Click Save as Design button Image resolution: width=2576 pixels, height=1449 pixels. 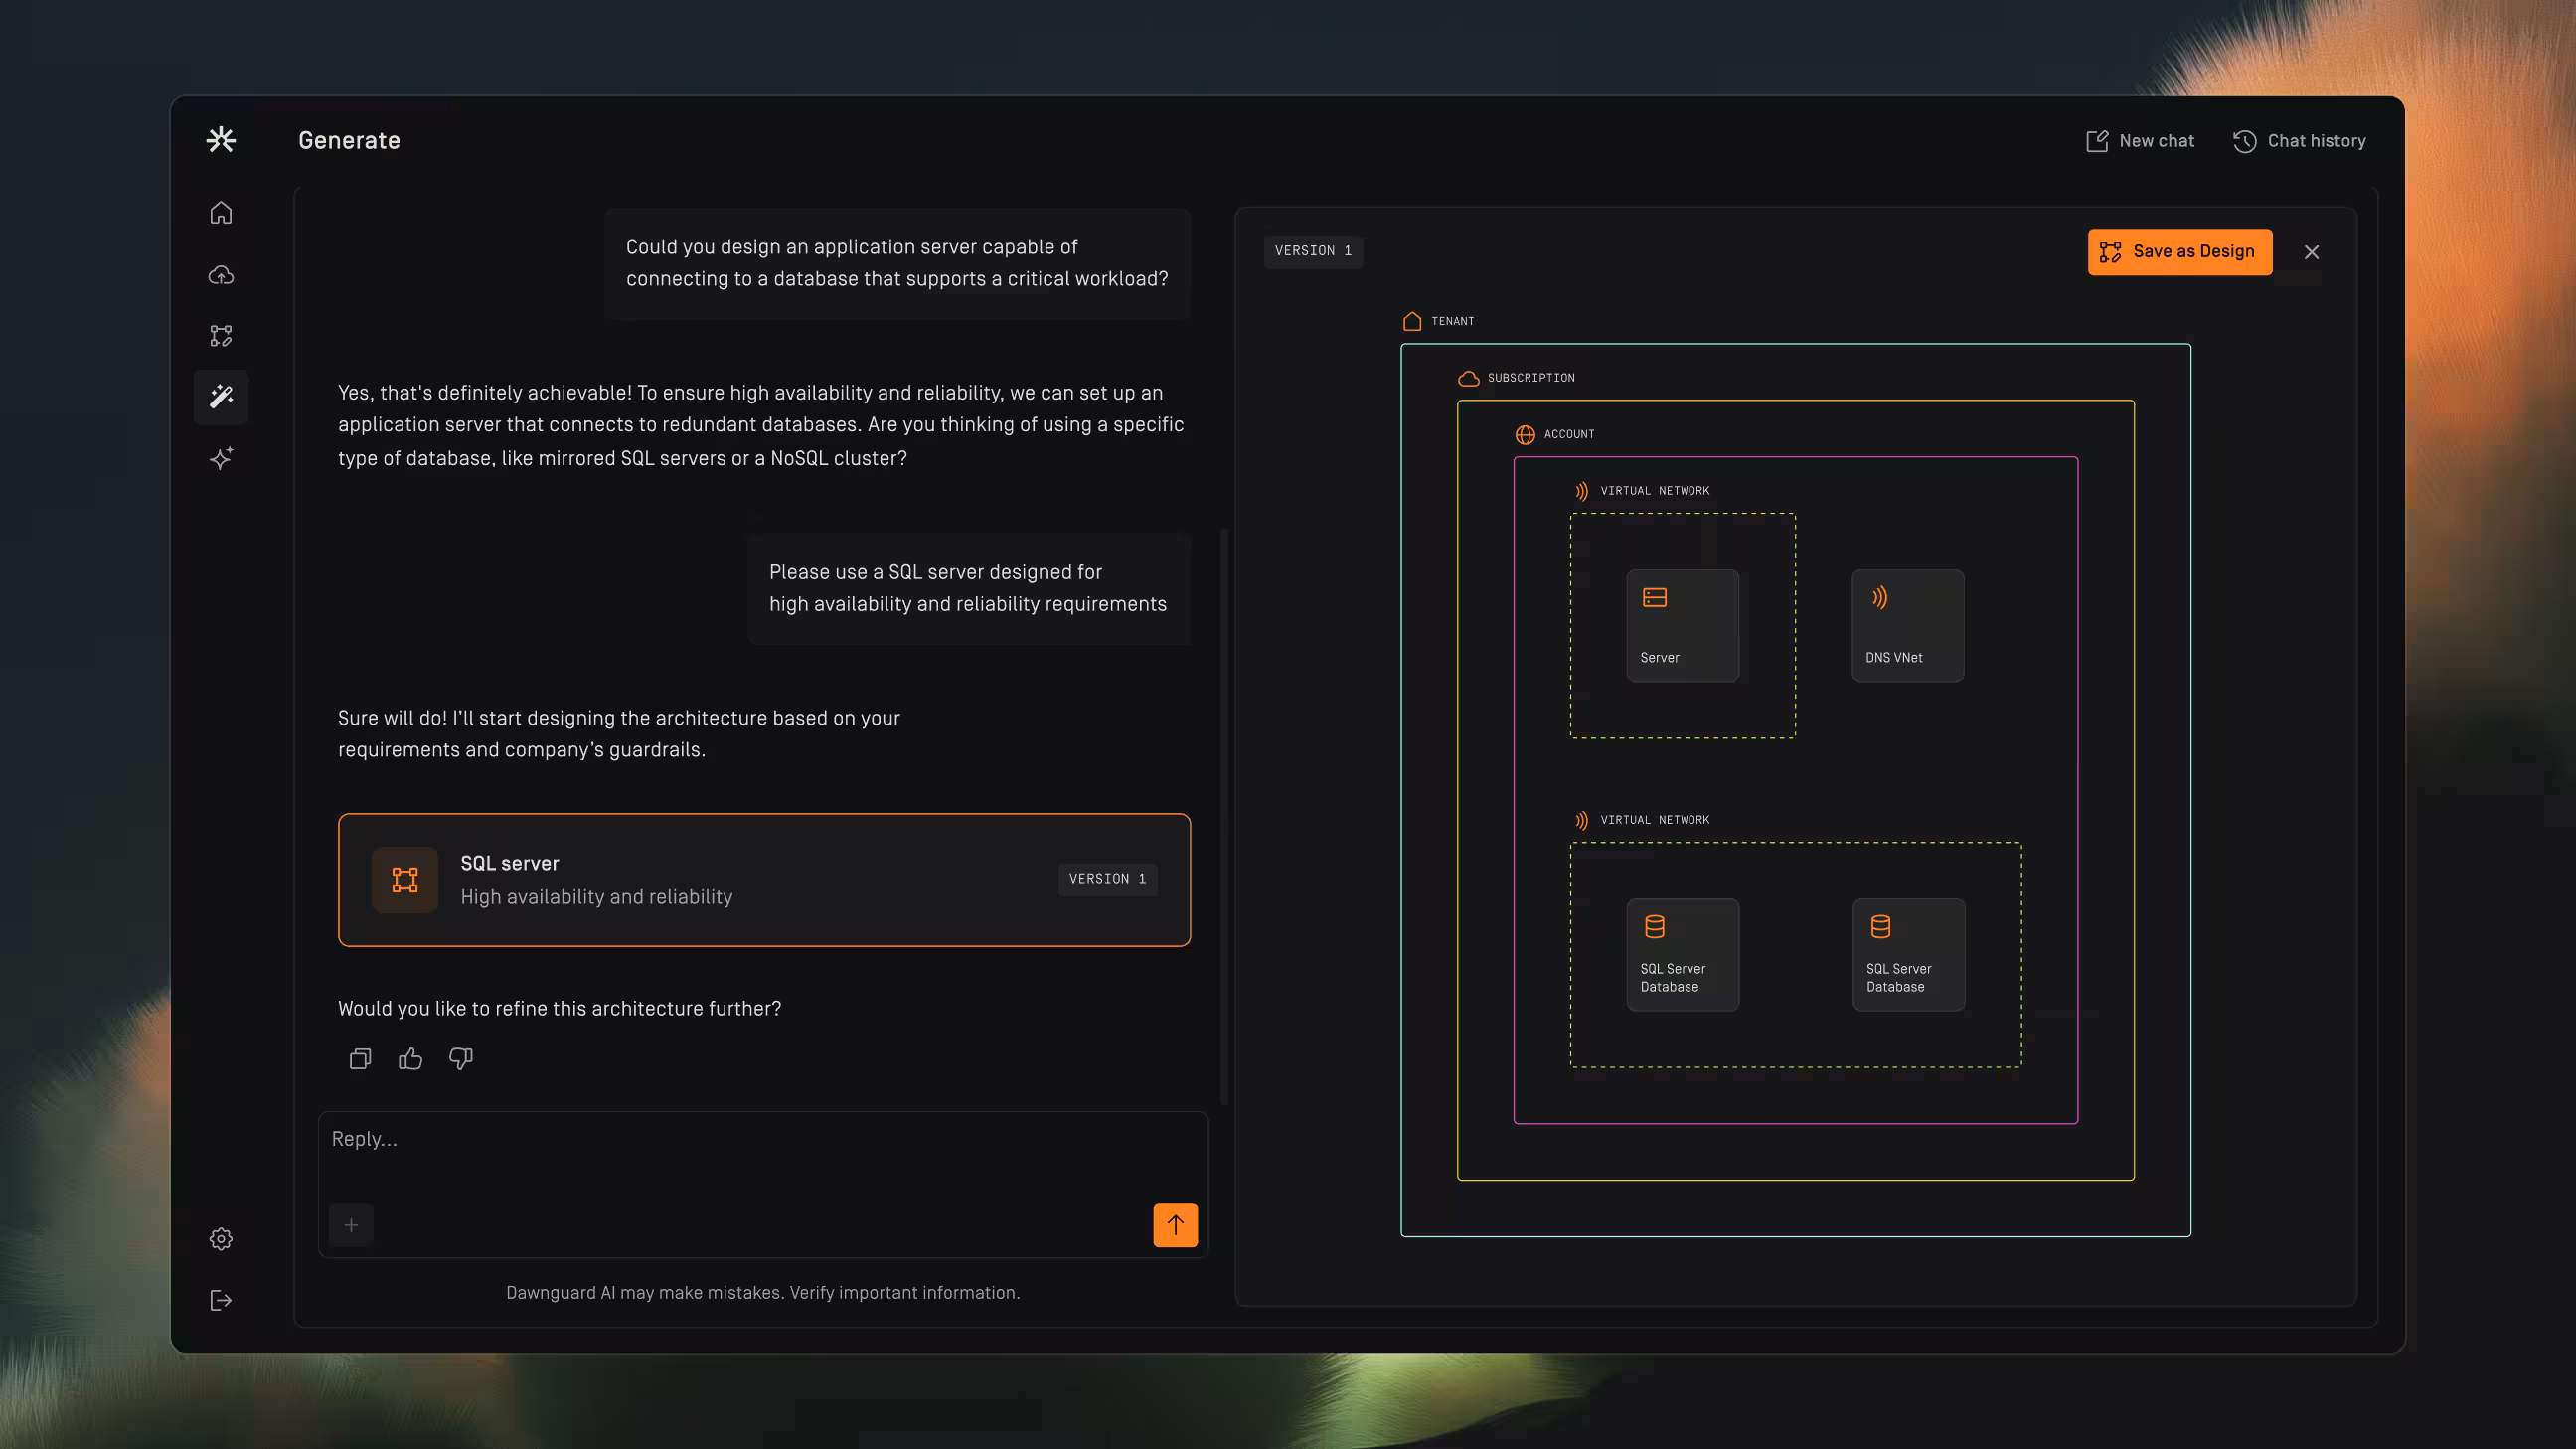[2179, 252]
